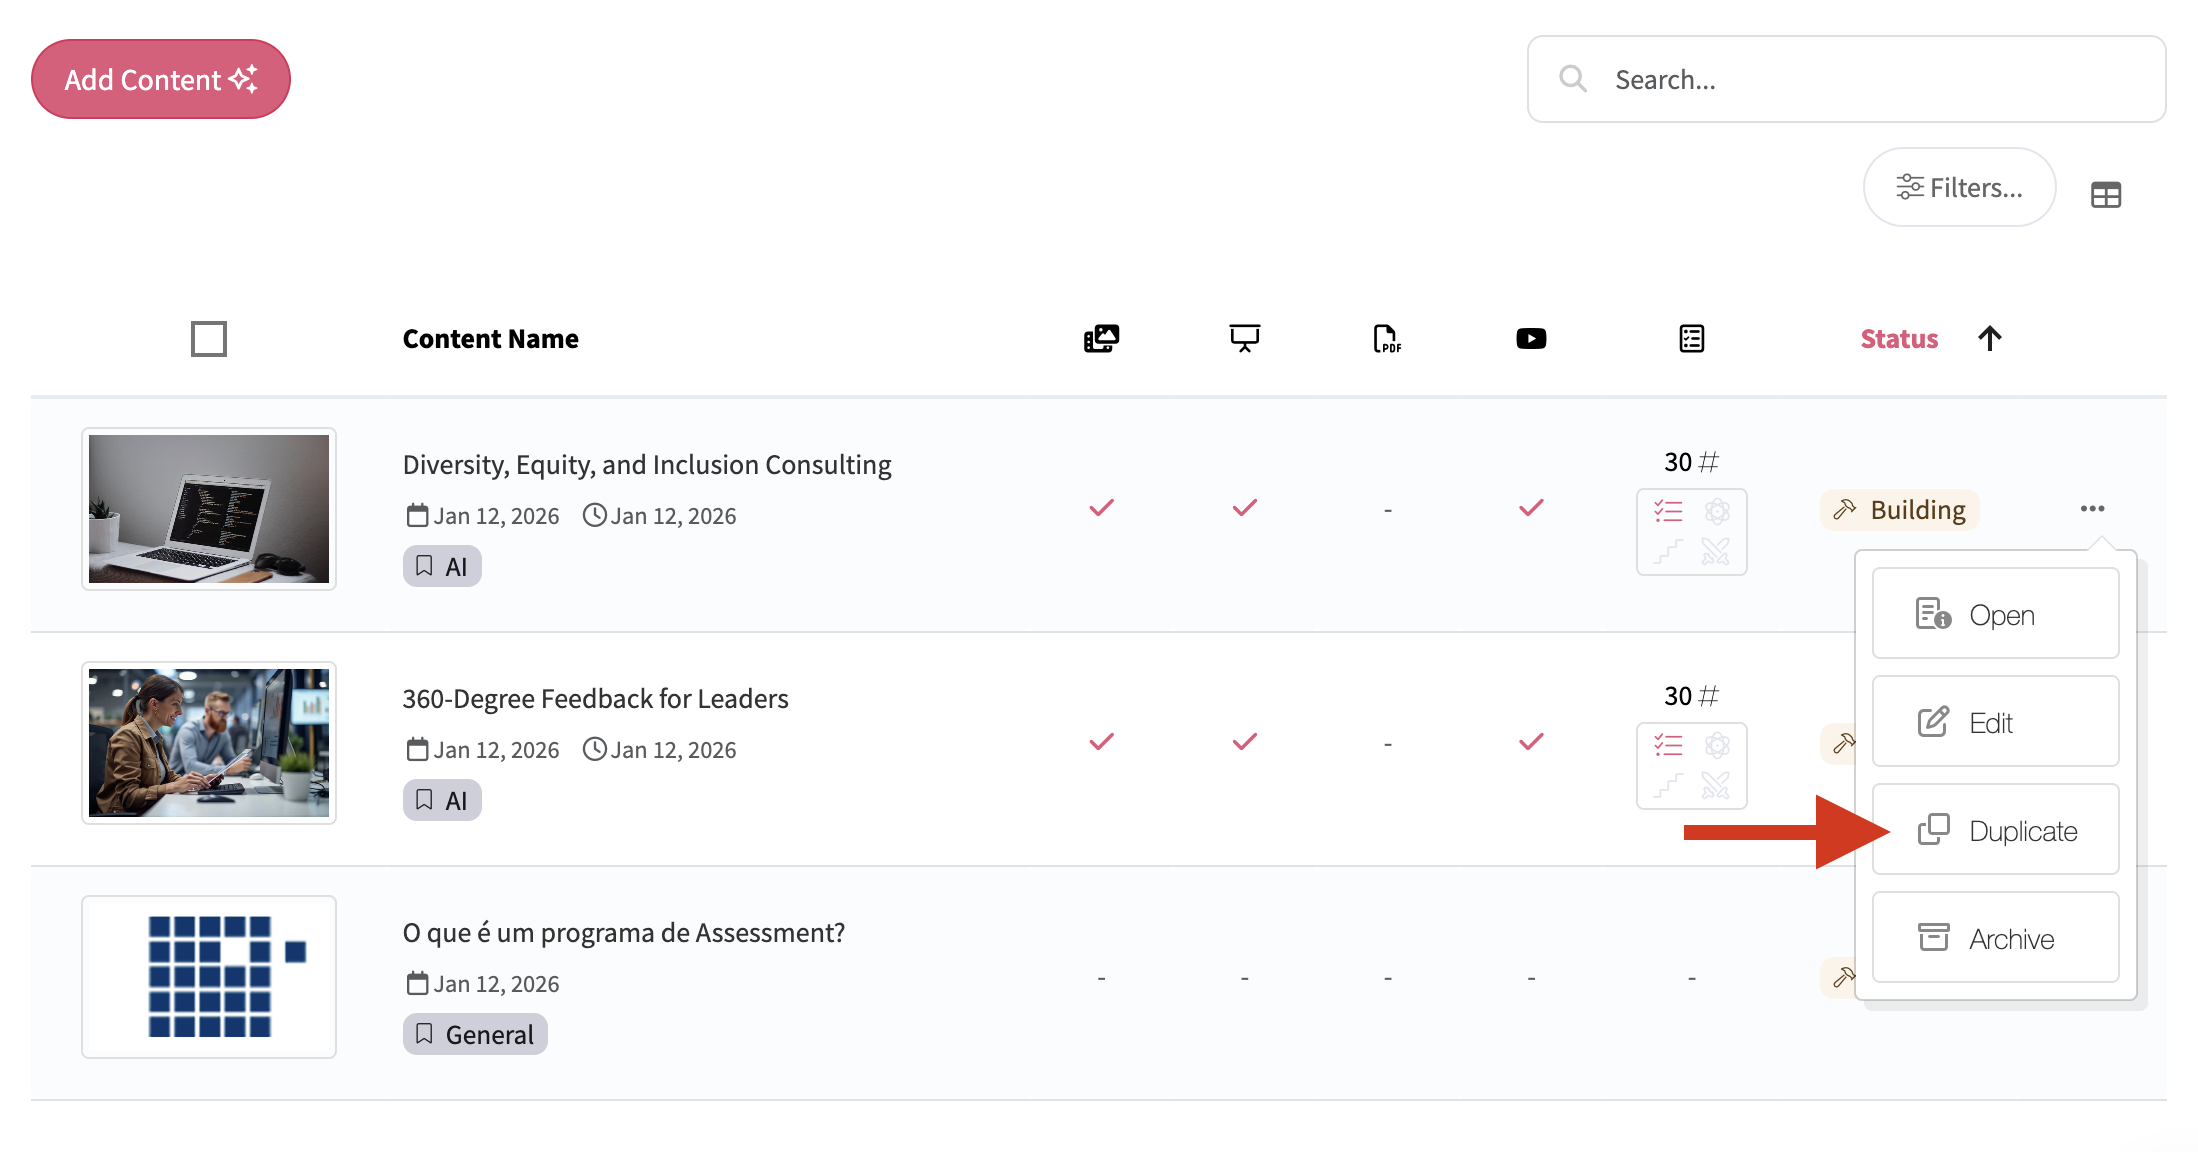Click the image gallery column header icon
Image resolution: width=2198 pixels, height=1152 pixels.
coord(1101,339)
